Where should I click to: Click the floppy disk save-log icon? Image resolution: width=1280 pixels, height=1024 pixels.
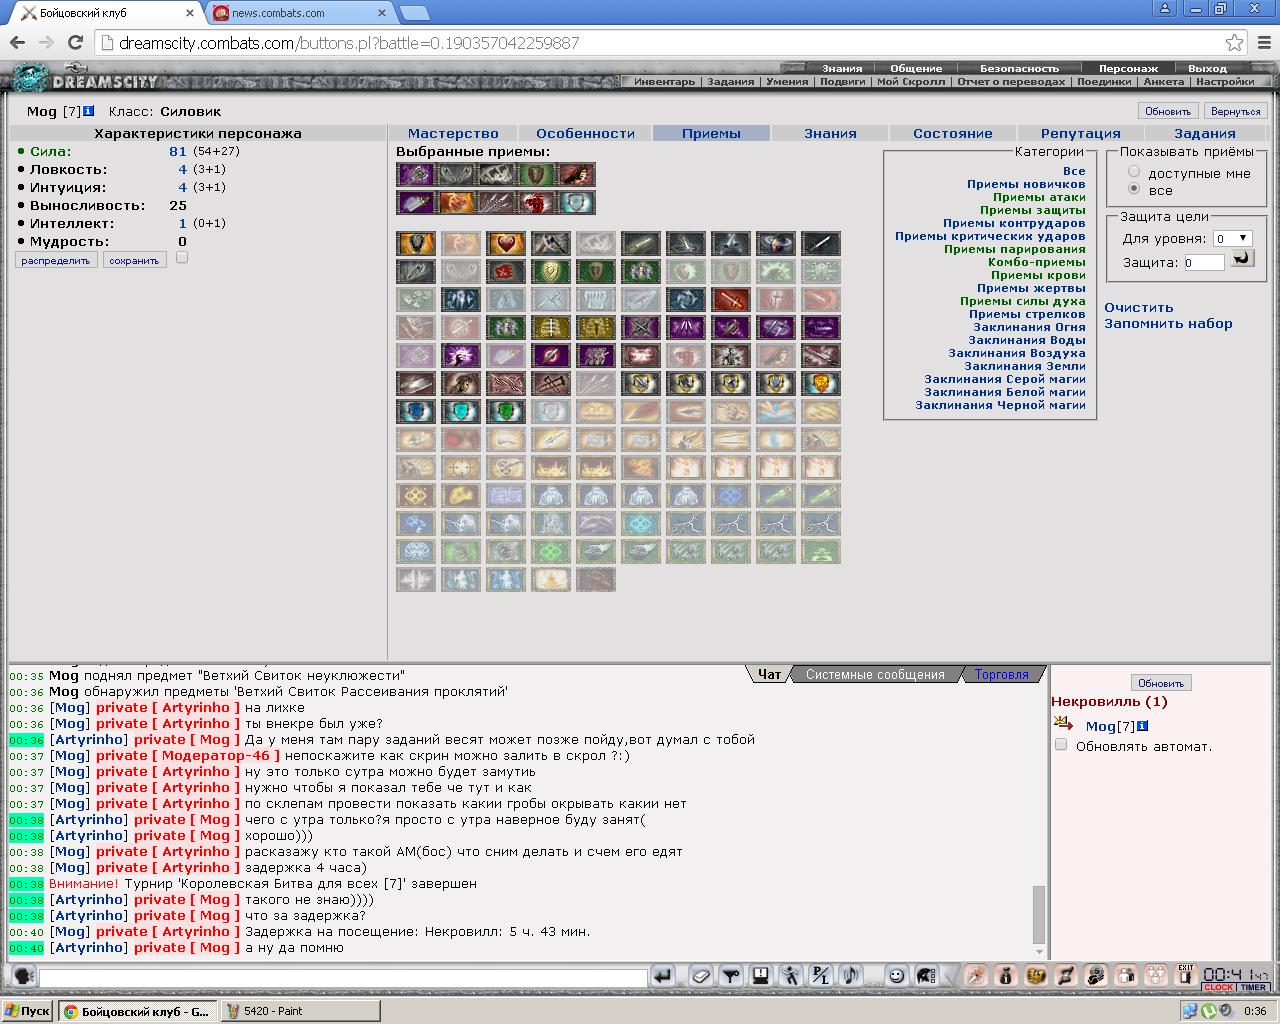(x=760, y=976)
